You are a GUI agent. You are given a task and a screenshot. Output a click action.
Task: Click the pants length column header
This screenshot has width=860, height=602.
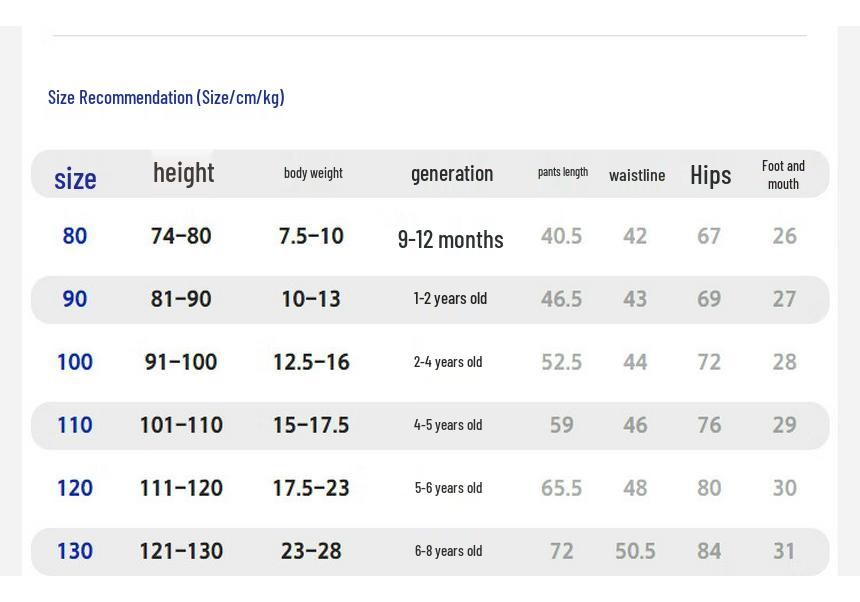[563, 172]
